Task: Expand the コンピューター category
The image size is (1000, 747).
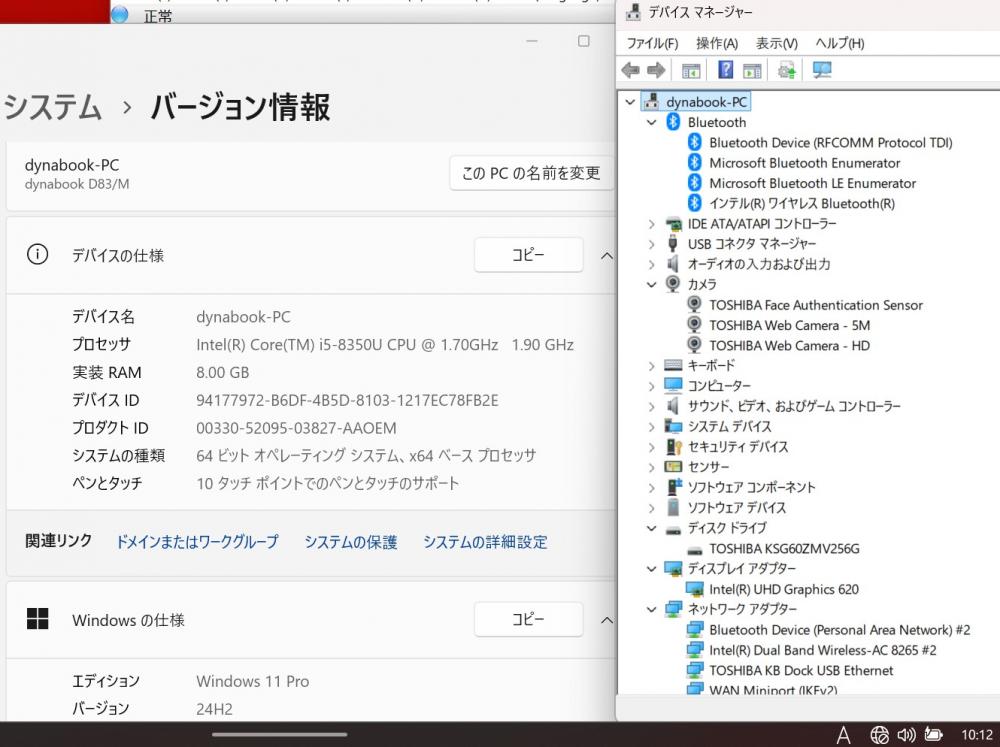Action: click(x=651, y=386)
